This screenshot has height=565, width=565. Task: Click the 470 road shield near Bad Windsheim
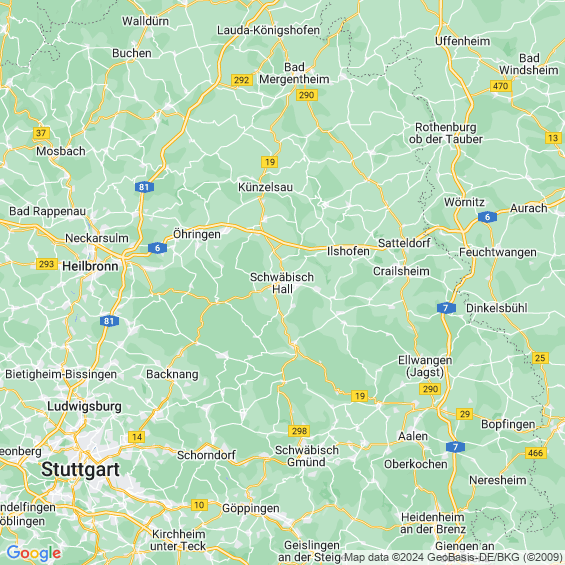(x=501, y=86)
